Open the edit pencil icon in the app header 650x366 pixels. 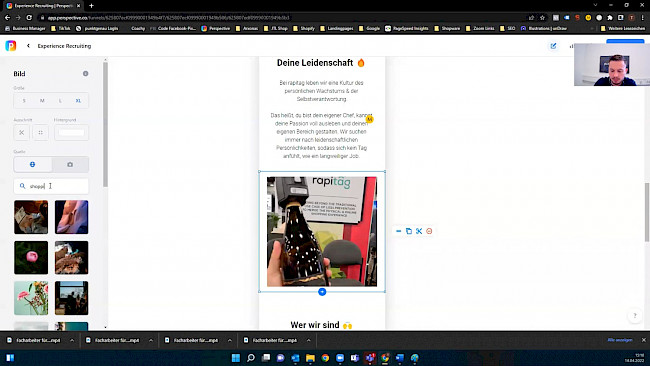click(x=553, y=46)
